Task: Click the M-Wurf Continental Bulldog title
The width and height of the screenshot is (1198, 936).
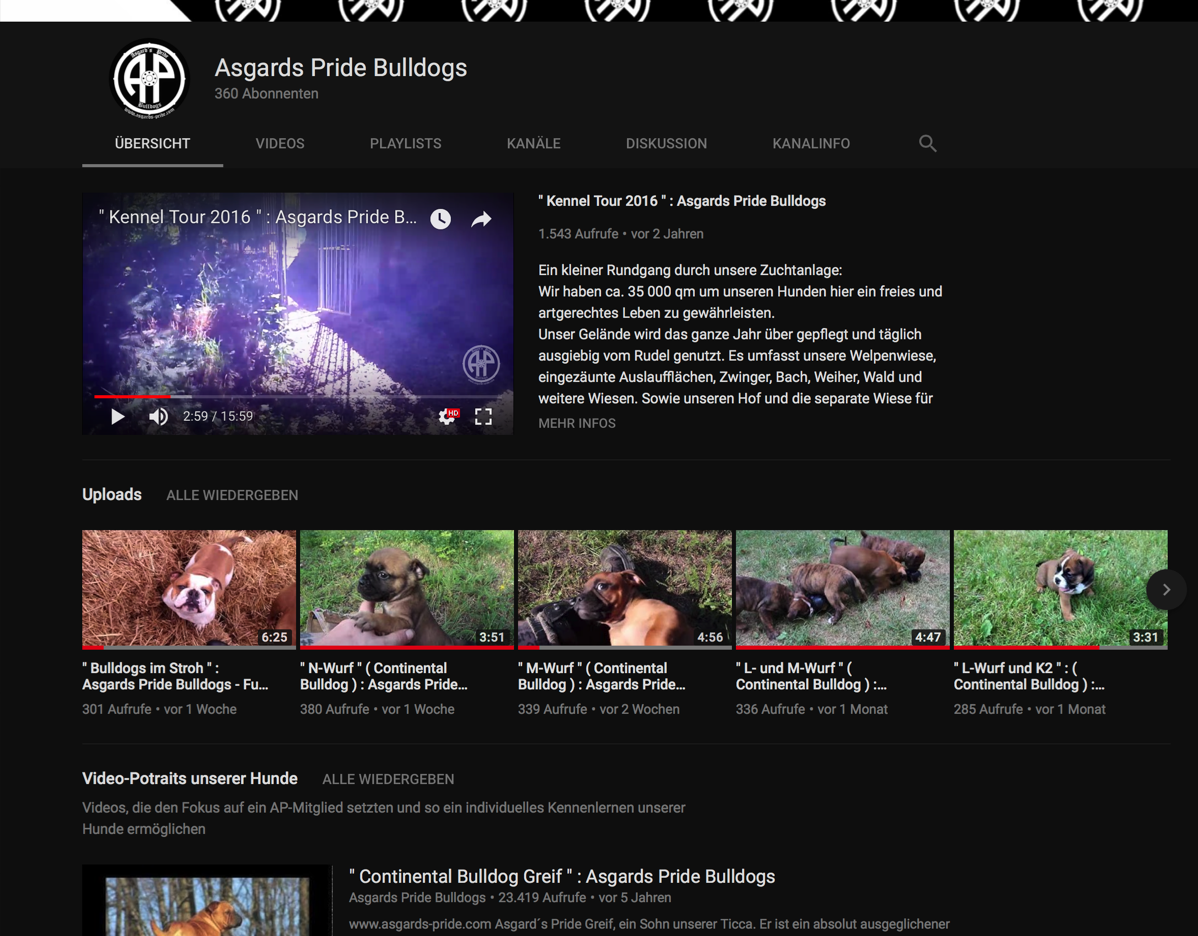Action: pyautogui.click(x=601, y=676)
